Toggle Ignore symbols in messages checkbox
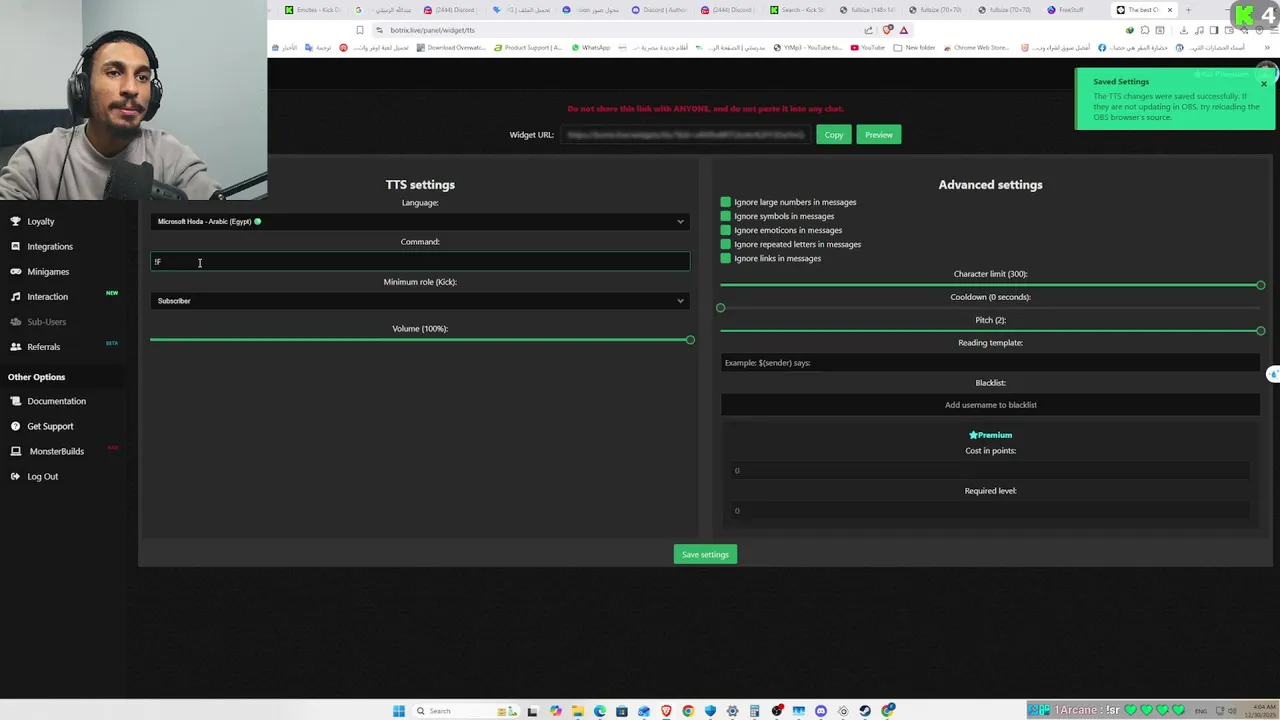 point(726,216)
